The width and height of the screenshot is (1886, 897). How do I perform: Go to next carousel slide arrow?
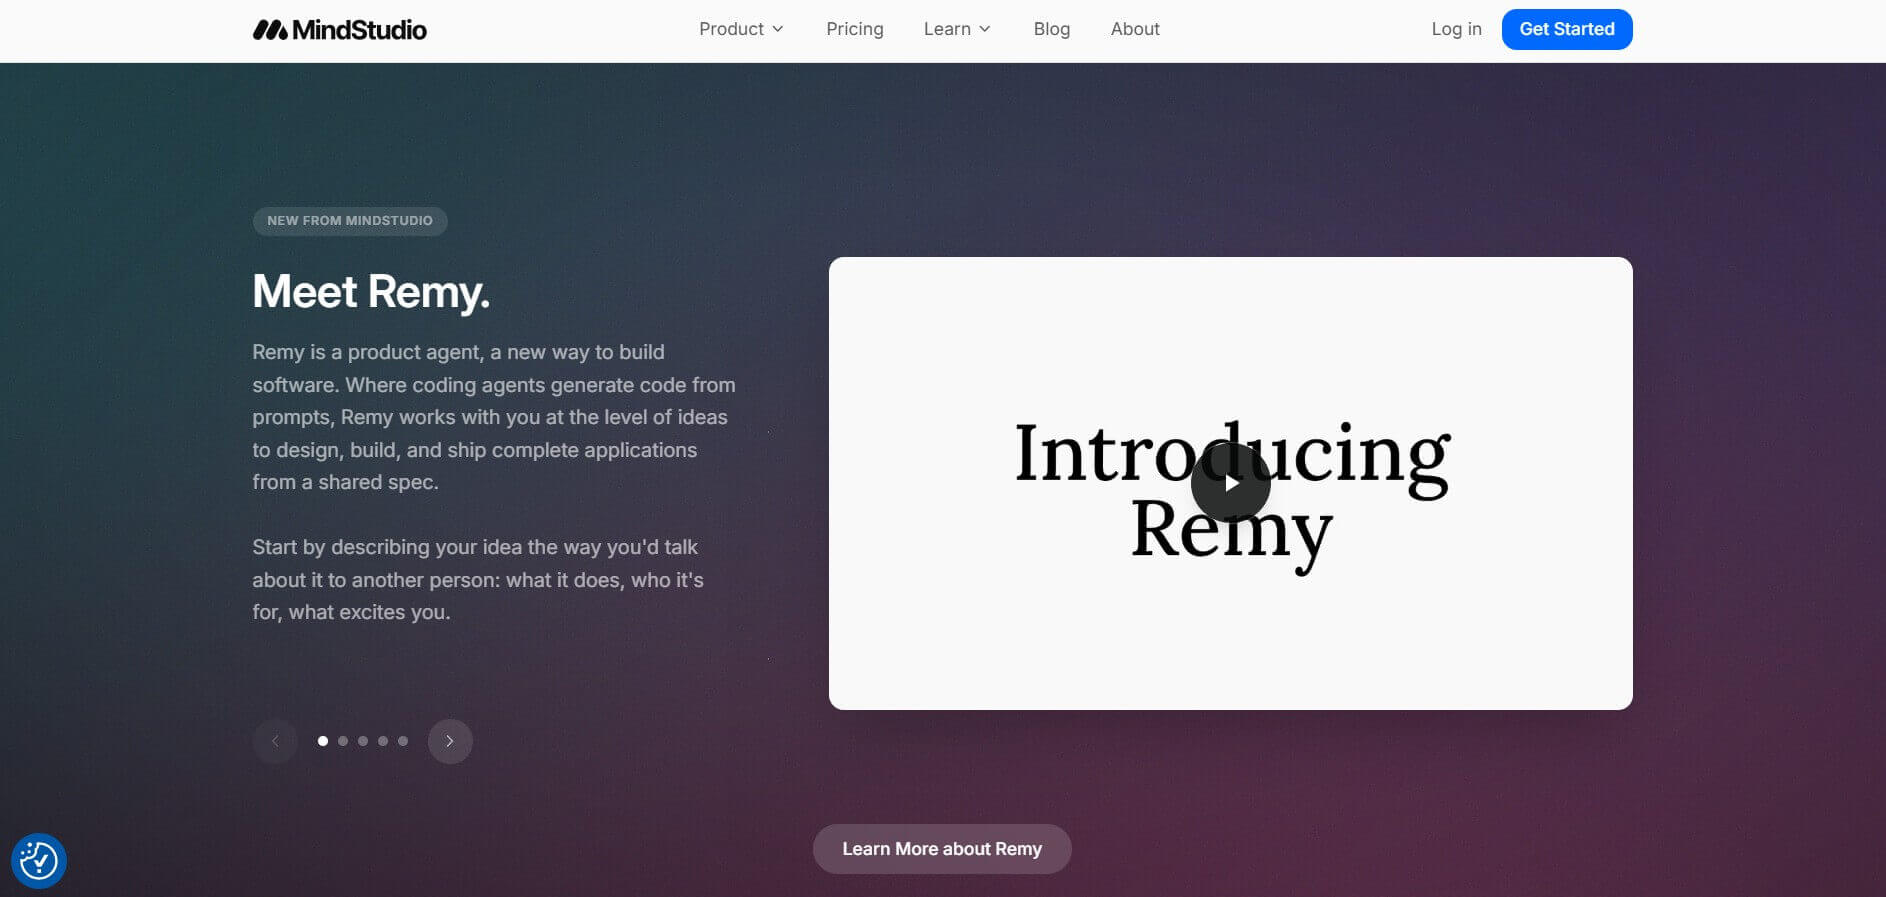coord(450,741)
